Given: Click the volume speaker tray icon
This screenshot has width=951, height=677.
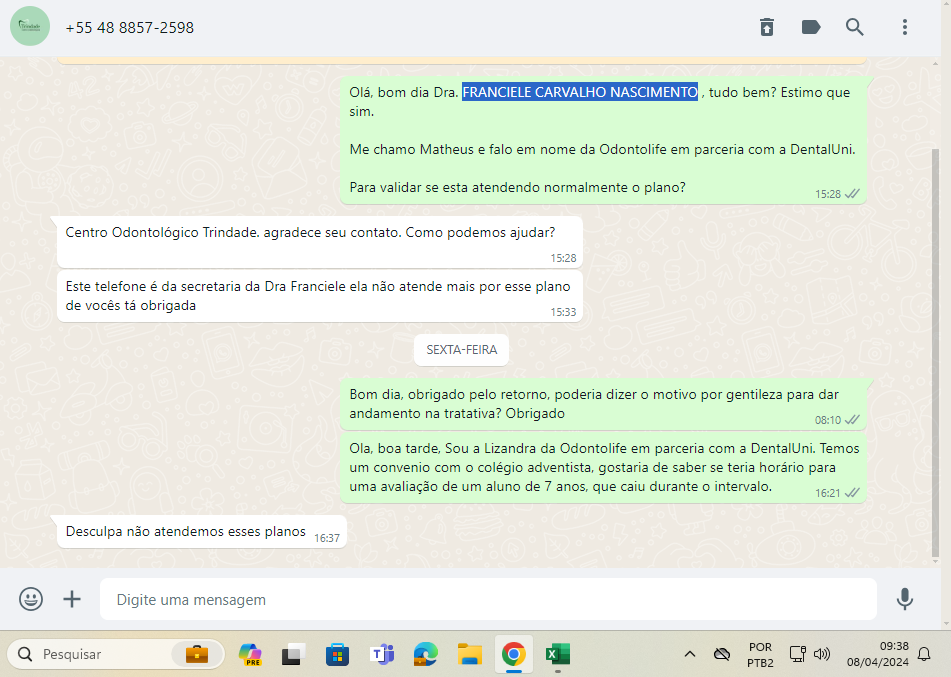Looking at the screenshot, I should tap(821, 654).
